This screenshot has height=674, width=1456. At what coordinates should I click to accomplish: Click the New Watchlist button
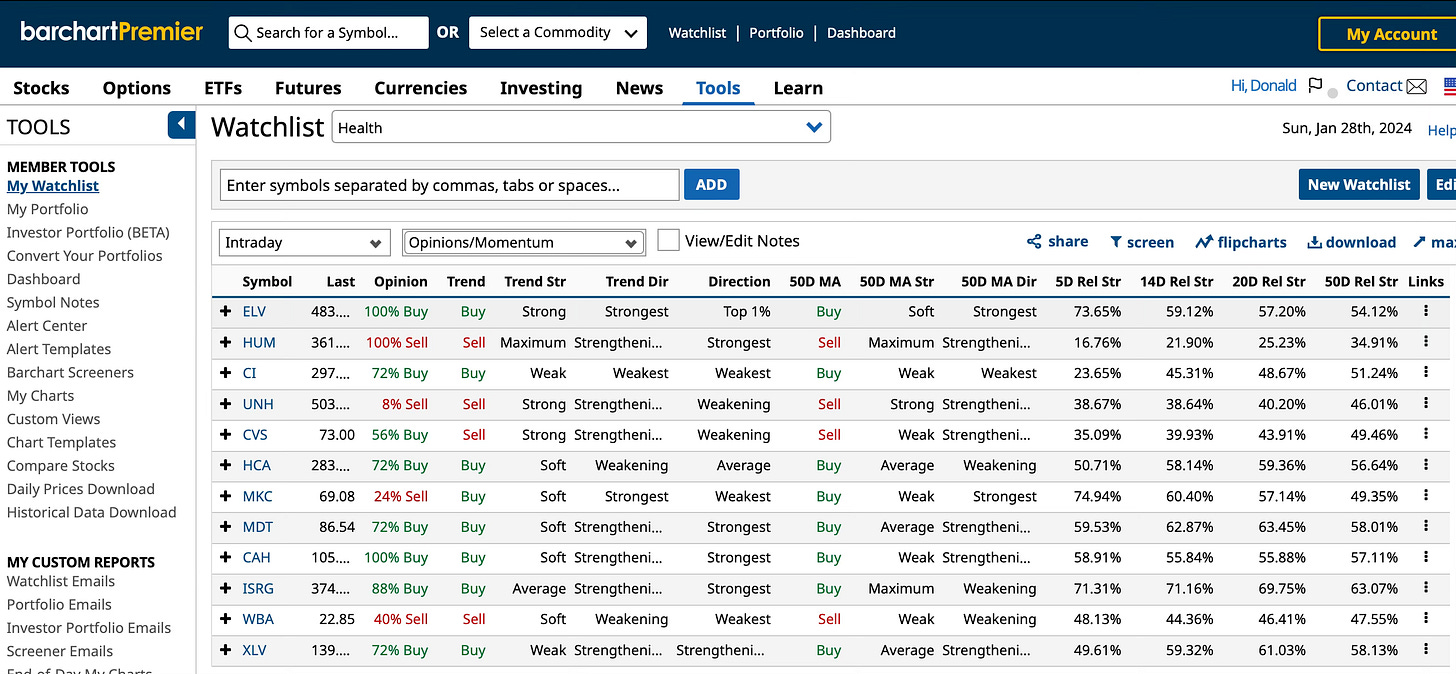tap(1359, 184)
